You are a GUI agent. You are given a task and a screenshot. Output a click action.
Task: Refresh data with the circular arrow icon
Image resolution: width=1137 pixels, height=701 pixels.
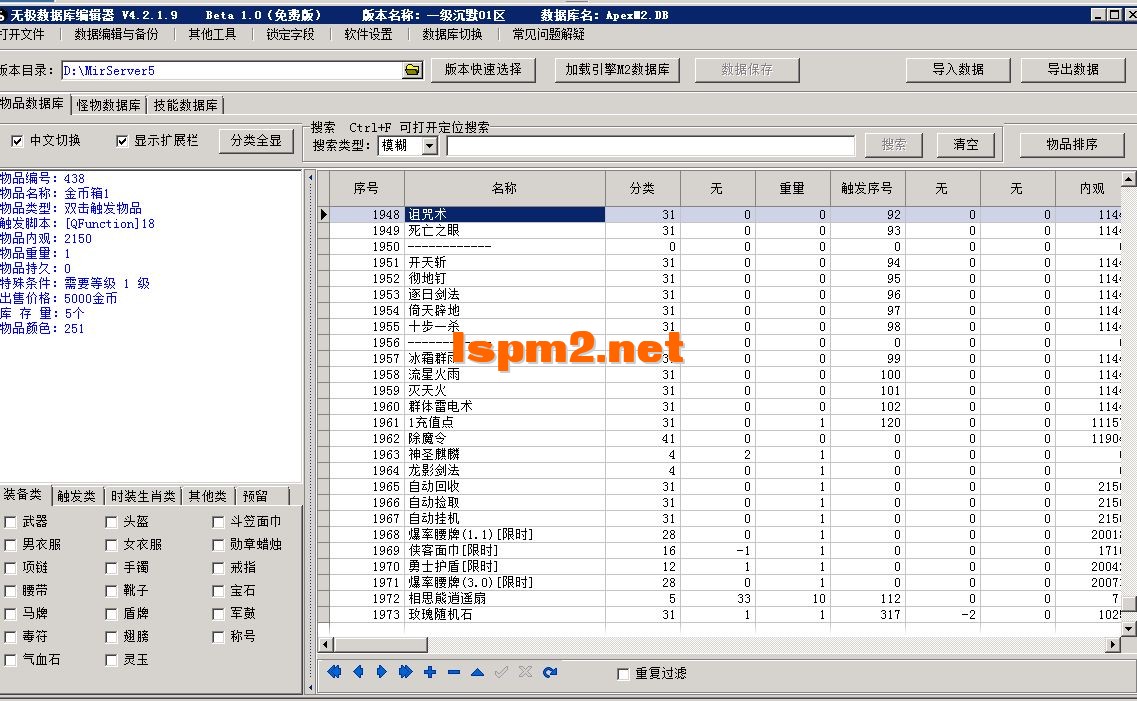(x=550, y=672)
